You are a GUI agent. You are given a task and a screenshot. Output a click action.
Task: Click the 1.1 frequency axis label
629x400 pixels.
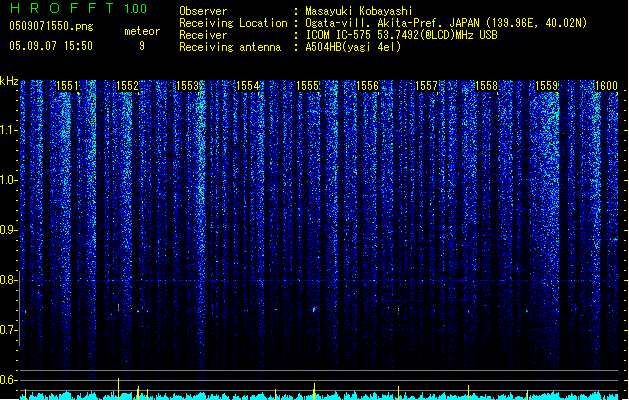tap(8, 130)
